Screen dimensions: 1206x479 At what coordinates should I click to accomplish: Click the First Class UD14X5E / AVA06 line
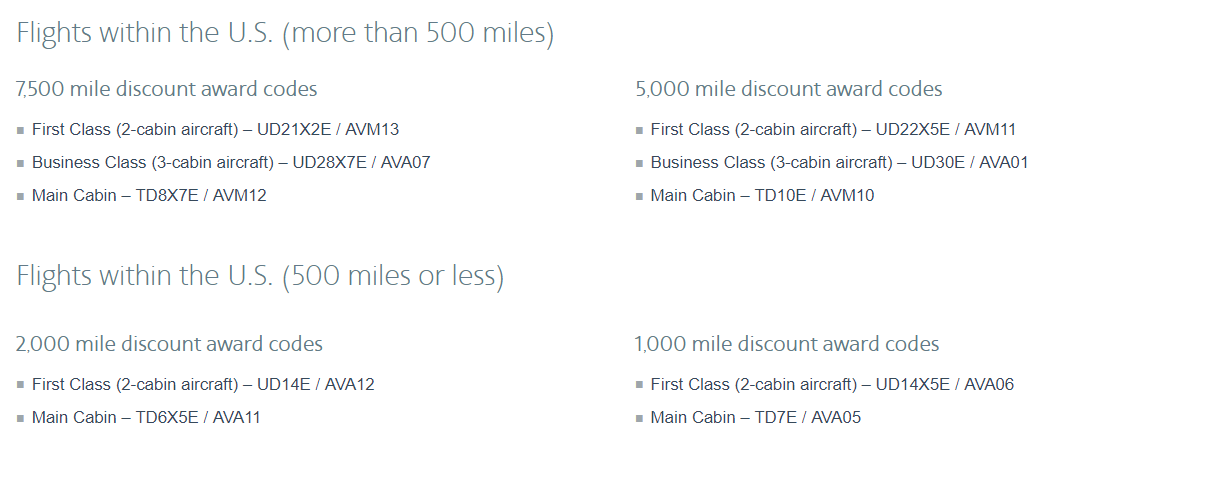(832, 384)
